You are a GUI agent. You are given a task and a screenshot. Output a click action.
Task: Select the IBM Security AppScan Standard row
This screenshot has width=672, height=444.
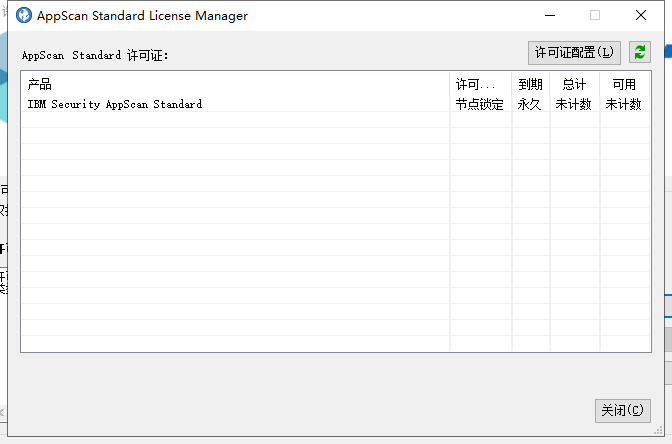(114, 104)
